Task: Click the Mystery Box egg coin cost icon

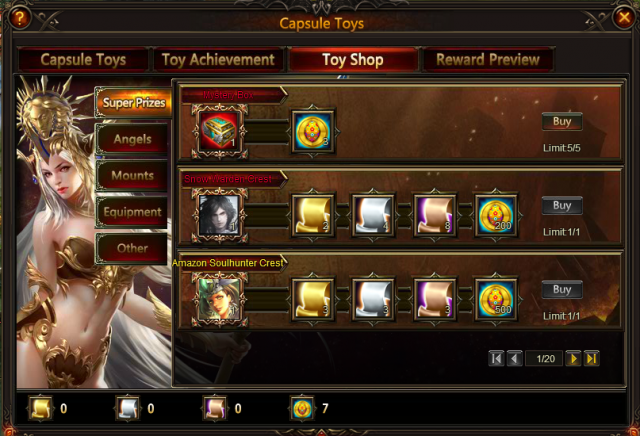Action: [313, 131]
